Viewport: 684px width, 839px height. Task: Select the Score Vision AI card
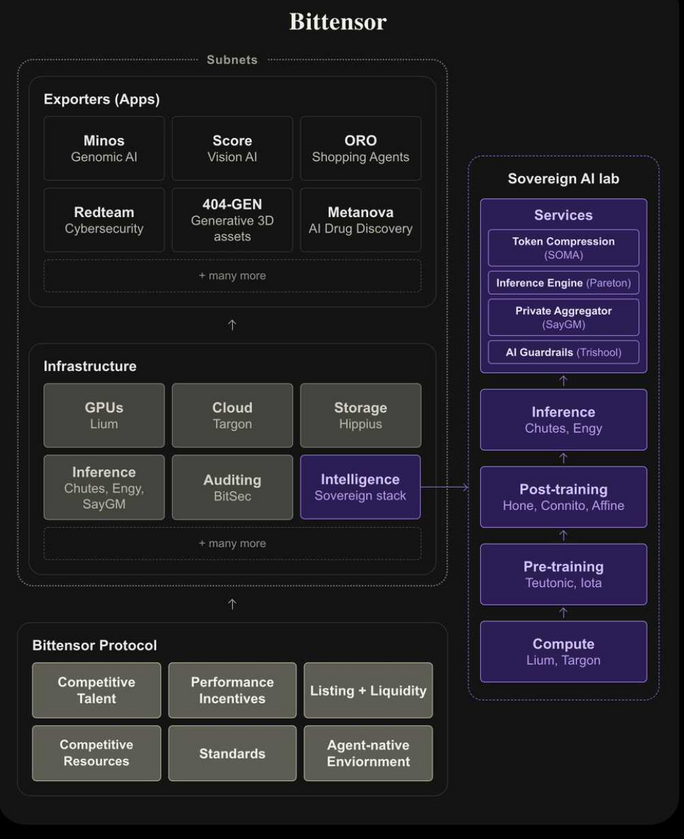click(x=232, y=148)
